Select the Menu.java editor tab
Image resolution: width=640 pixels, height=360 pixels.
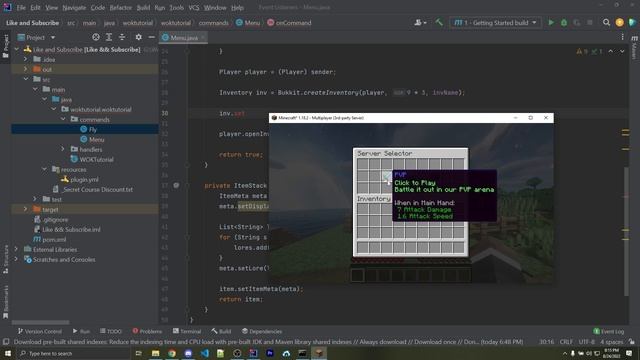183,38
